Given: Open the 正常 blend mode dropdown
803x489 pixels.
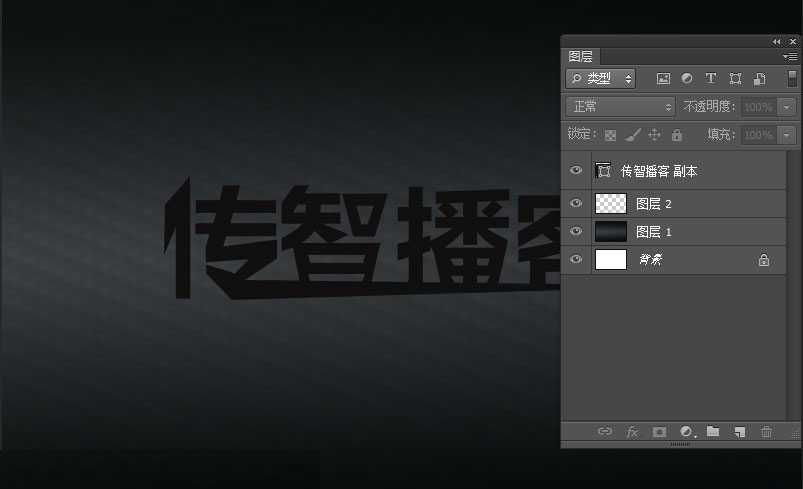Looking at the screenshot, I should coord(621,107).
